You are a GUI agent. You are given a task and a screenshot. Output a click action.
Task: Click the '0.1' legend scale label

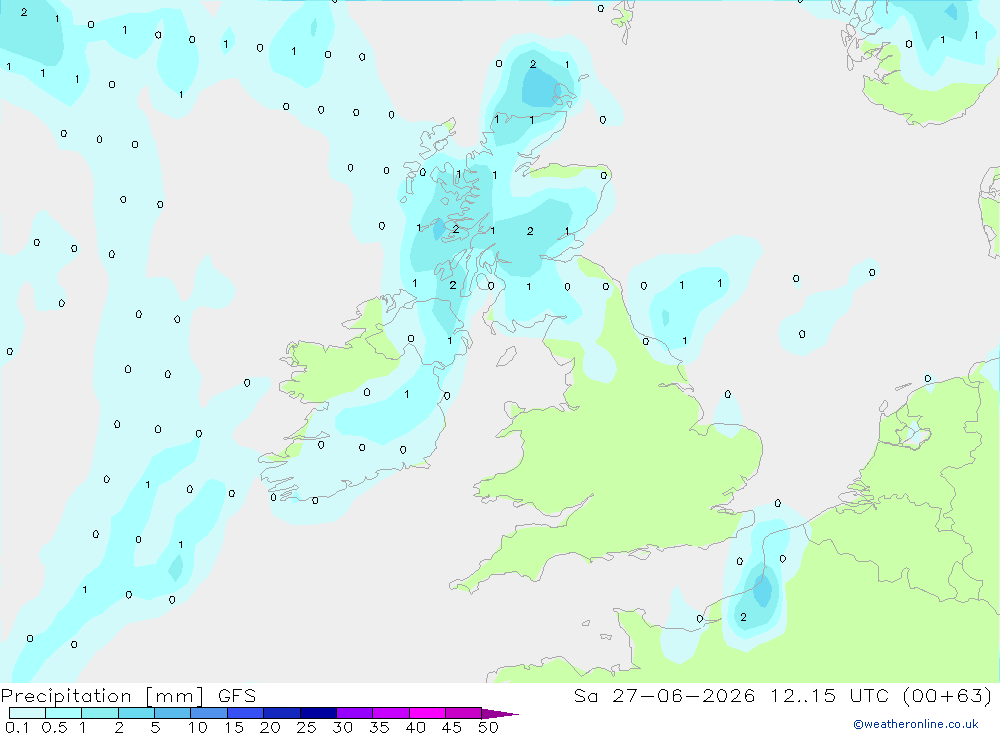pos(17,727)
